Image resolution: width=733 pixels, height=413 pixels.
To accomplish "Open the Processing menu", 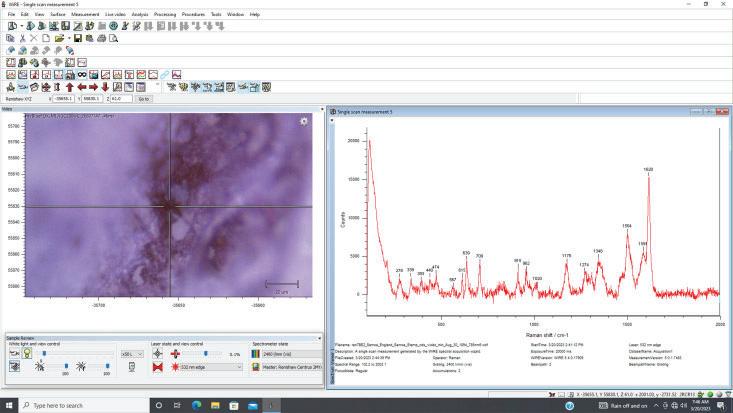I will 165,14.
